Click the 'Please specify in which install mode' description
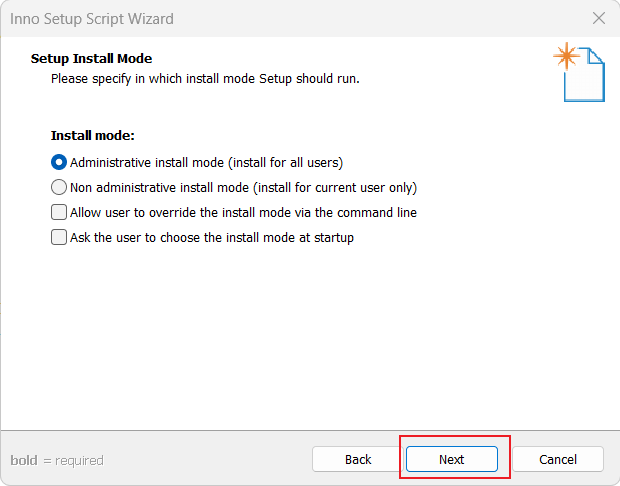Screen dimensions: 620x486 (x=205, y=79)
